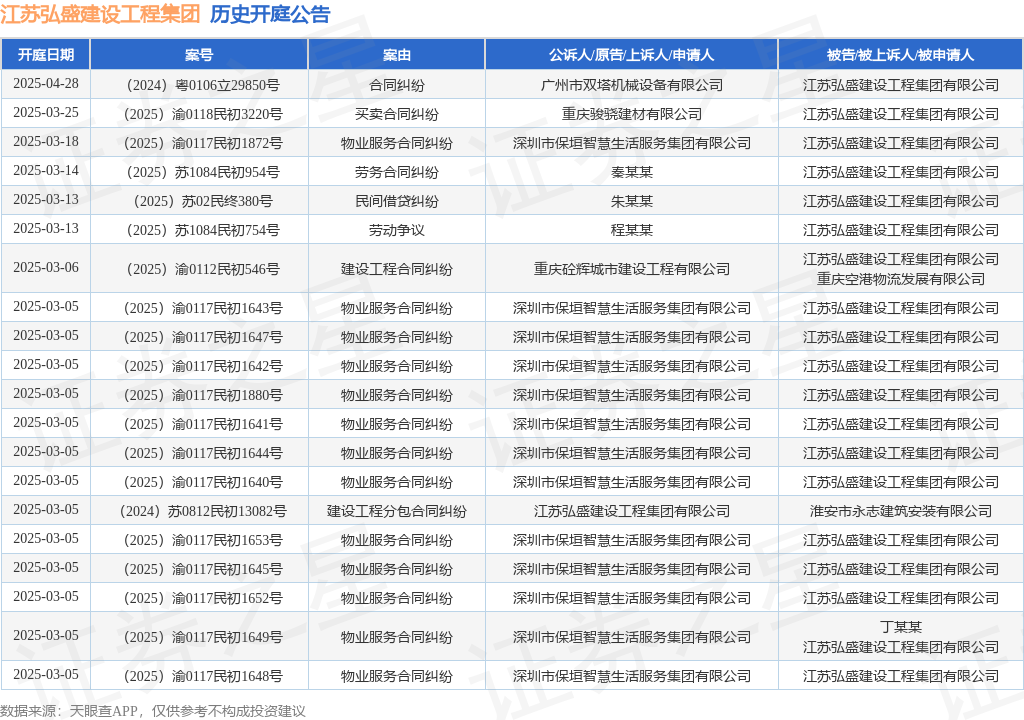This screenshot has height=720, width=1024.
Task: Click the 劳务合同纠纷 cell
Action: pos(396,172)
